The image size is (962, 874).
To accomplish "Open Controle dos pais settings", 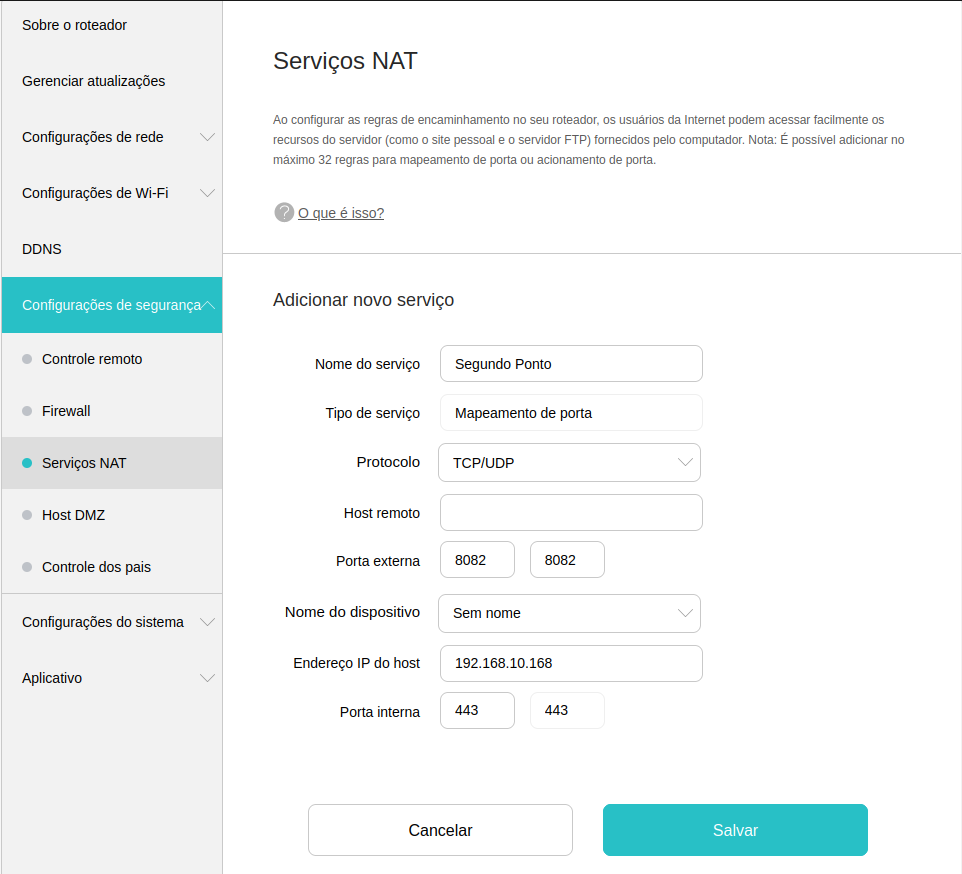I will coord(96,567).
